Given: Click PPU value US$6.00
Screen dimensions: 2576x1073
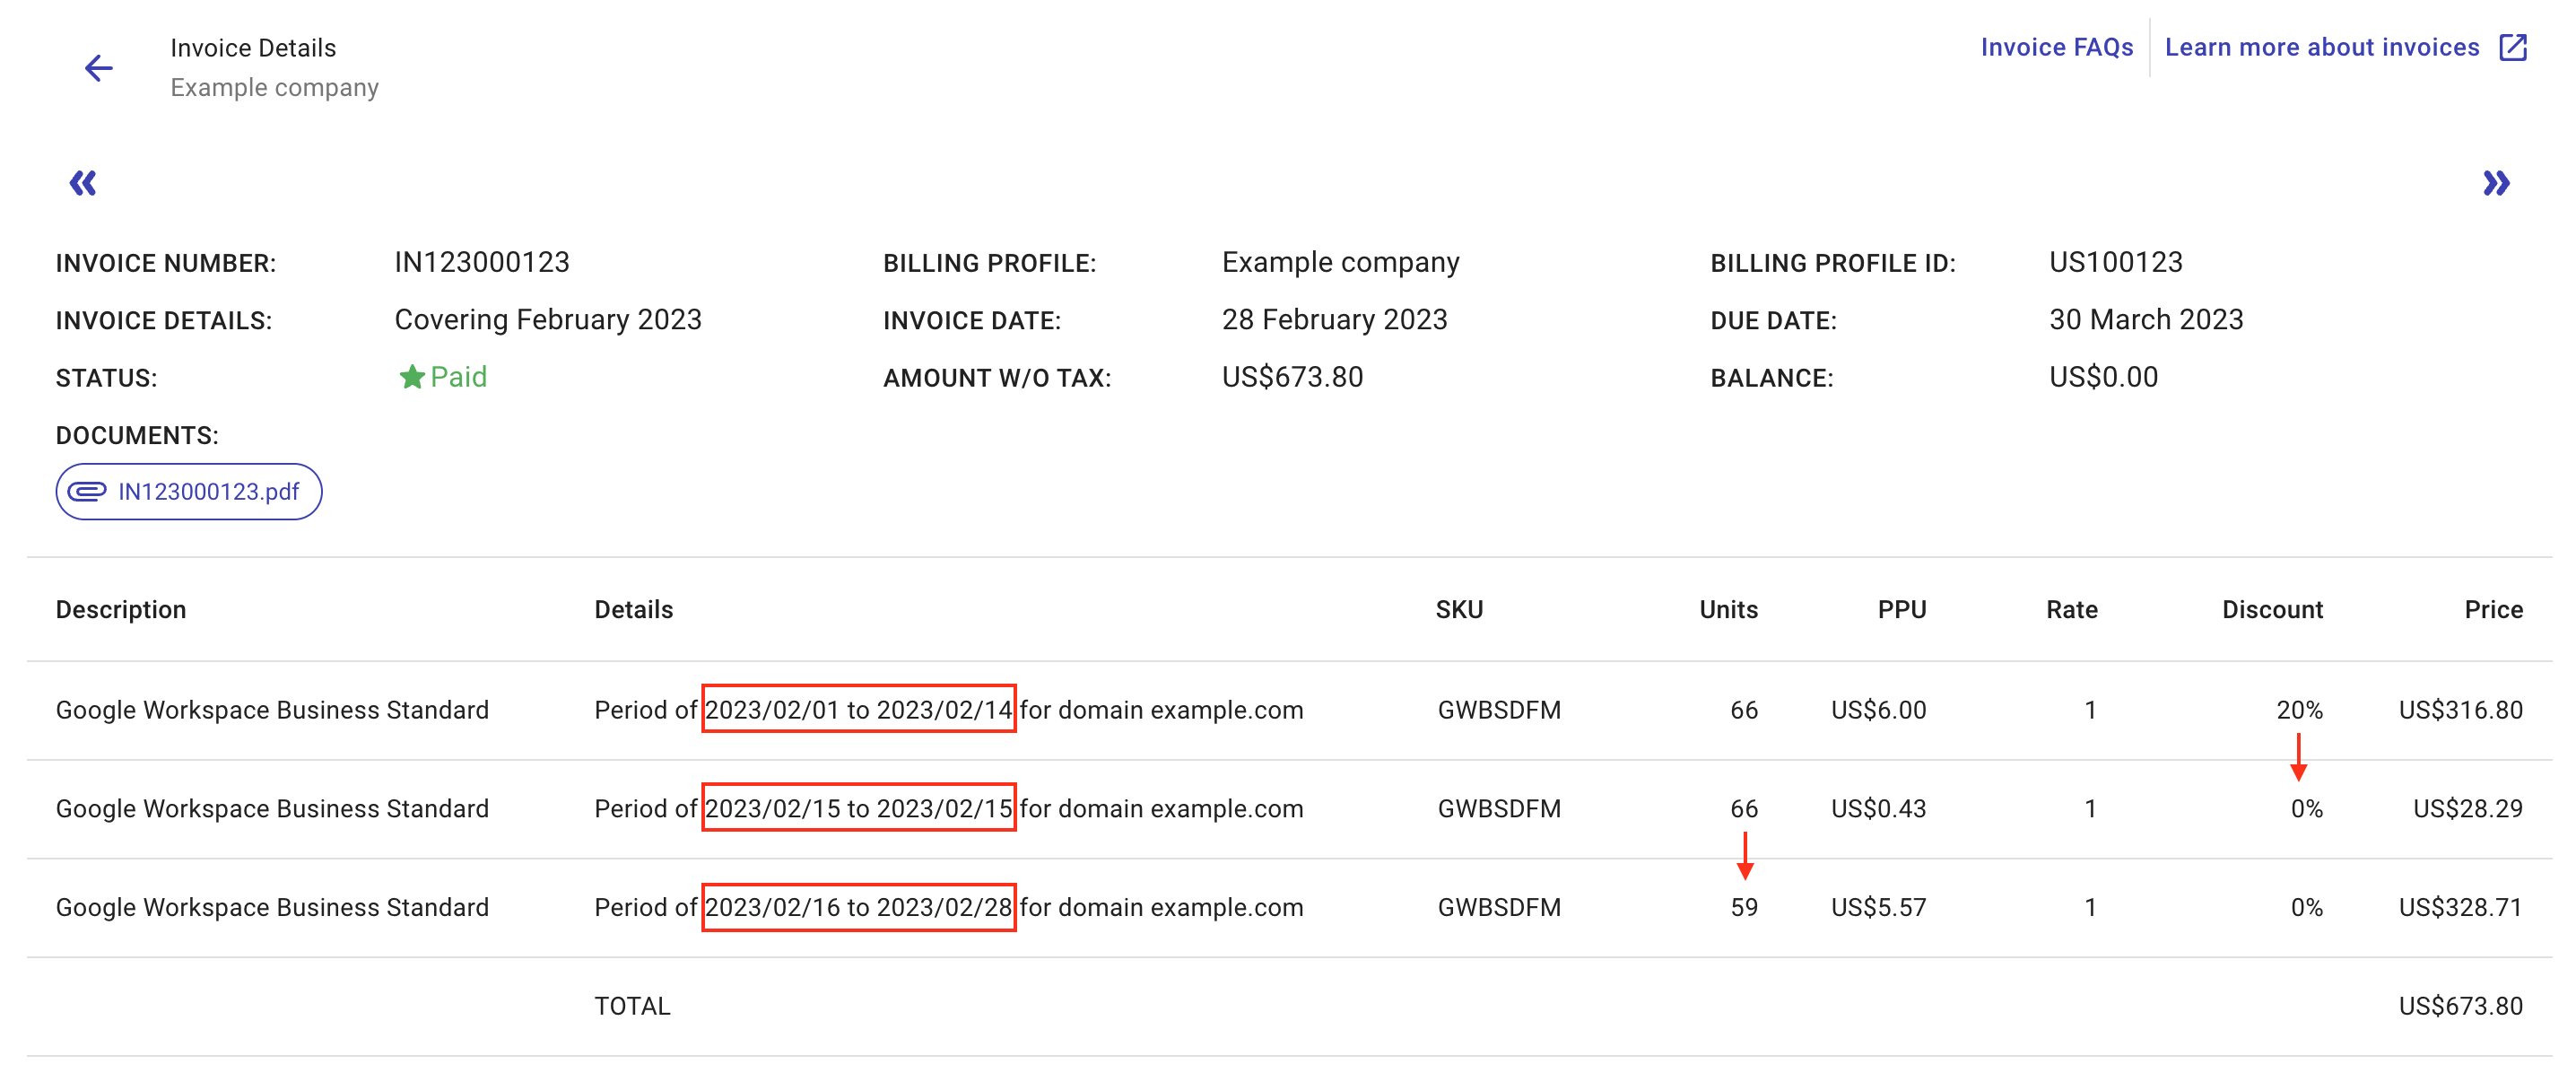Looking at the screenshot, I should pos(1878,709).
